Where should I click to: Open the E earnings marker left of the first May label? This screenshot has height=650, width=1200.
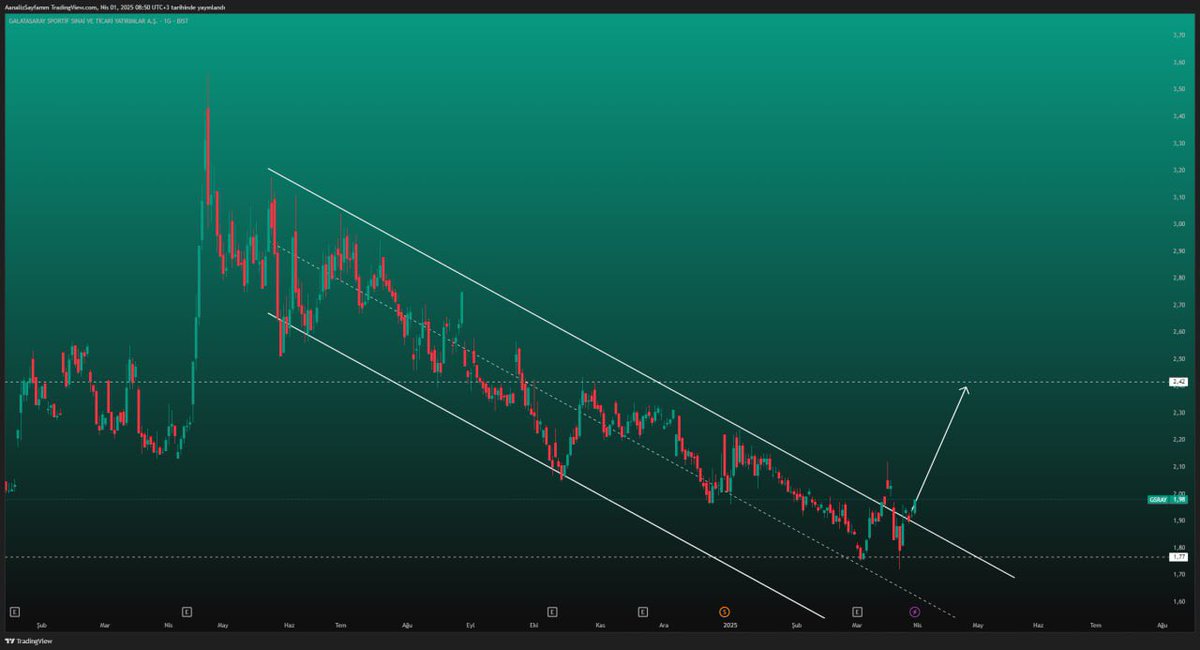pos(187,610)
